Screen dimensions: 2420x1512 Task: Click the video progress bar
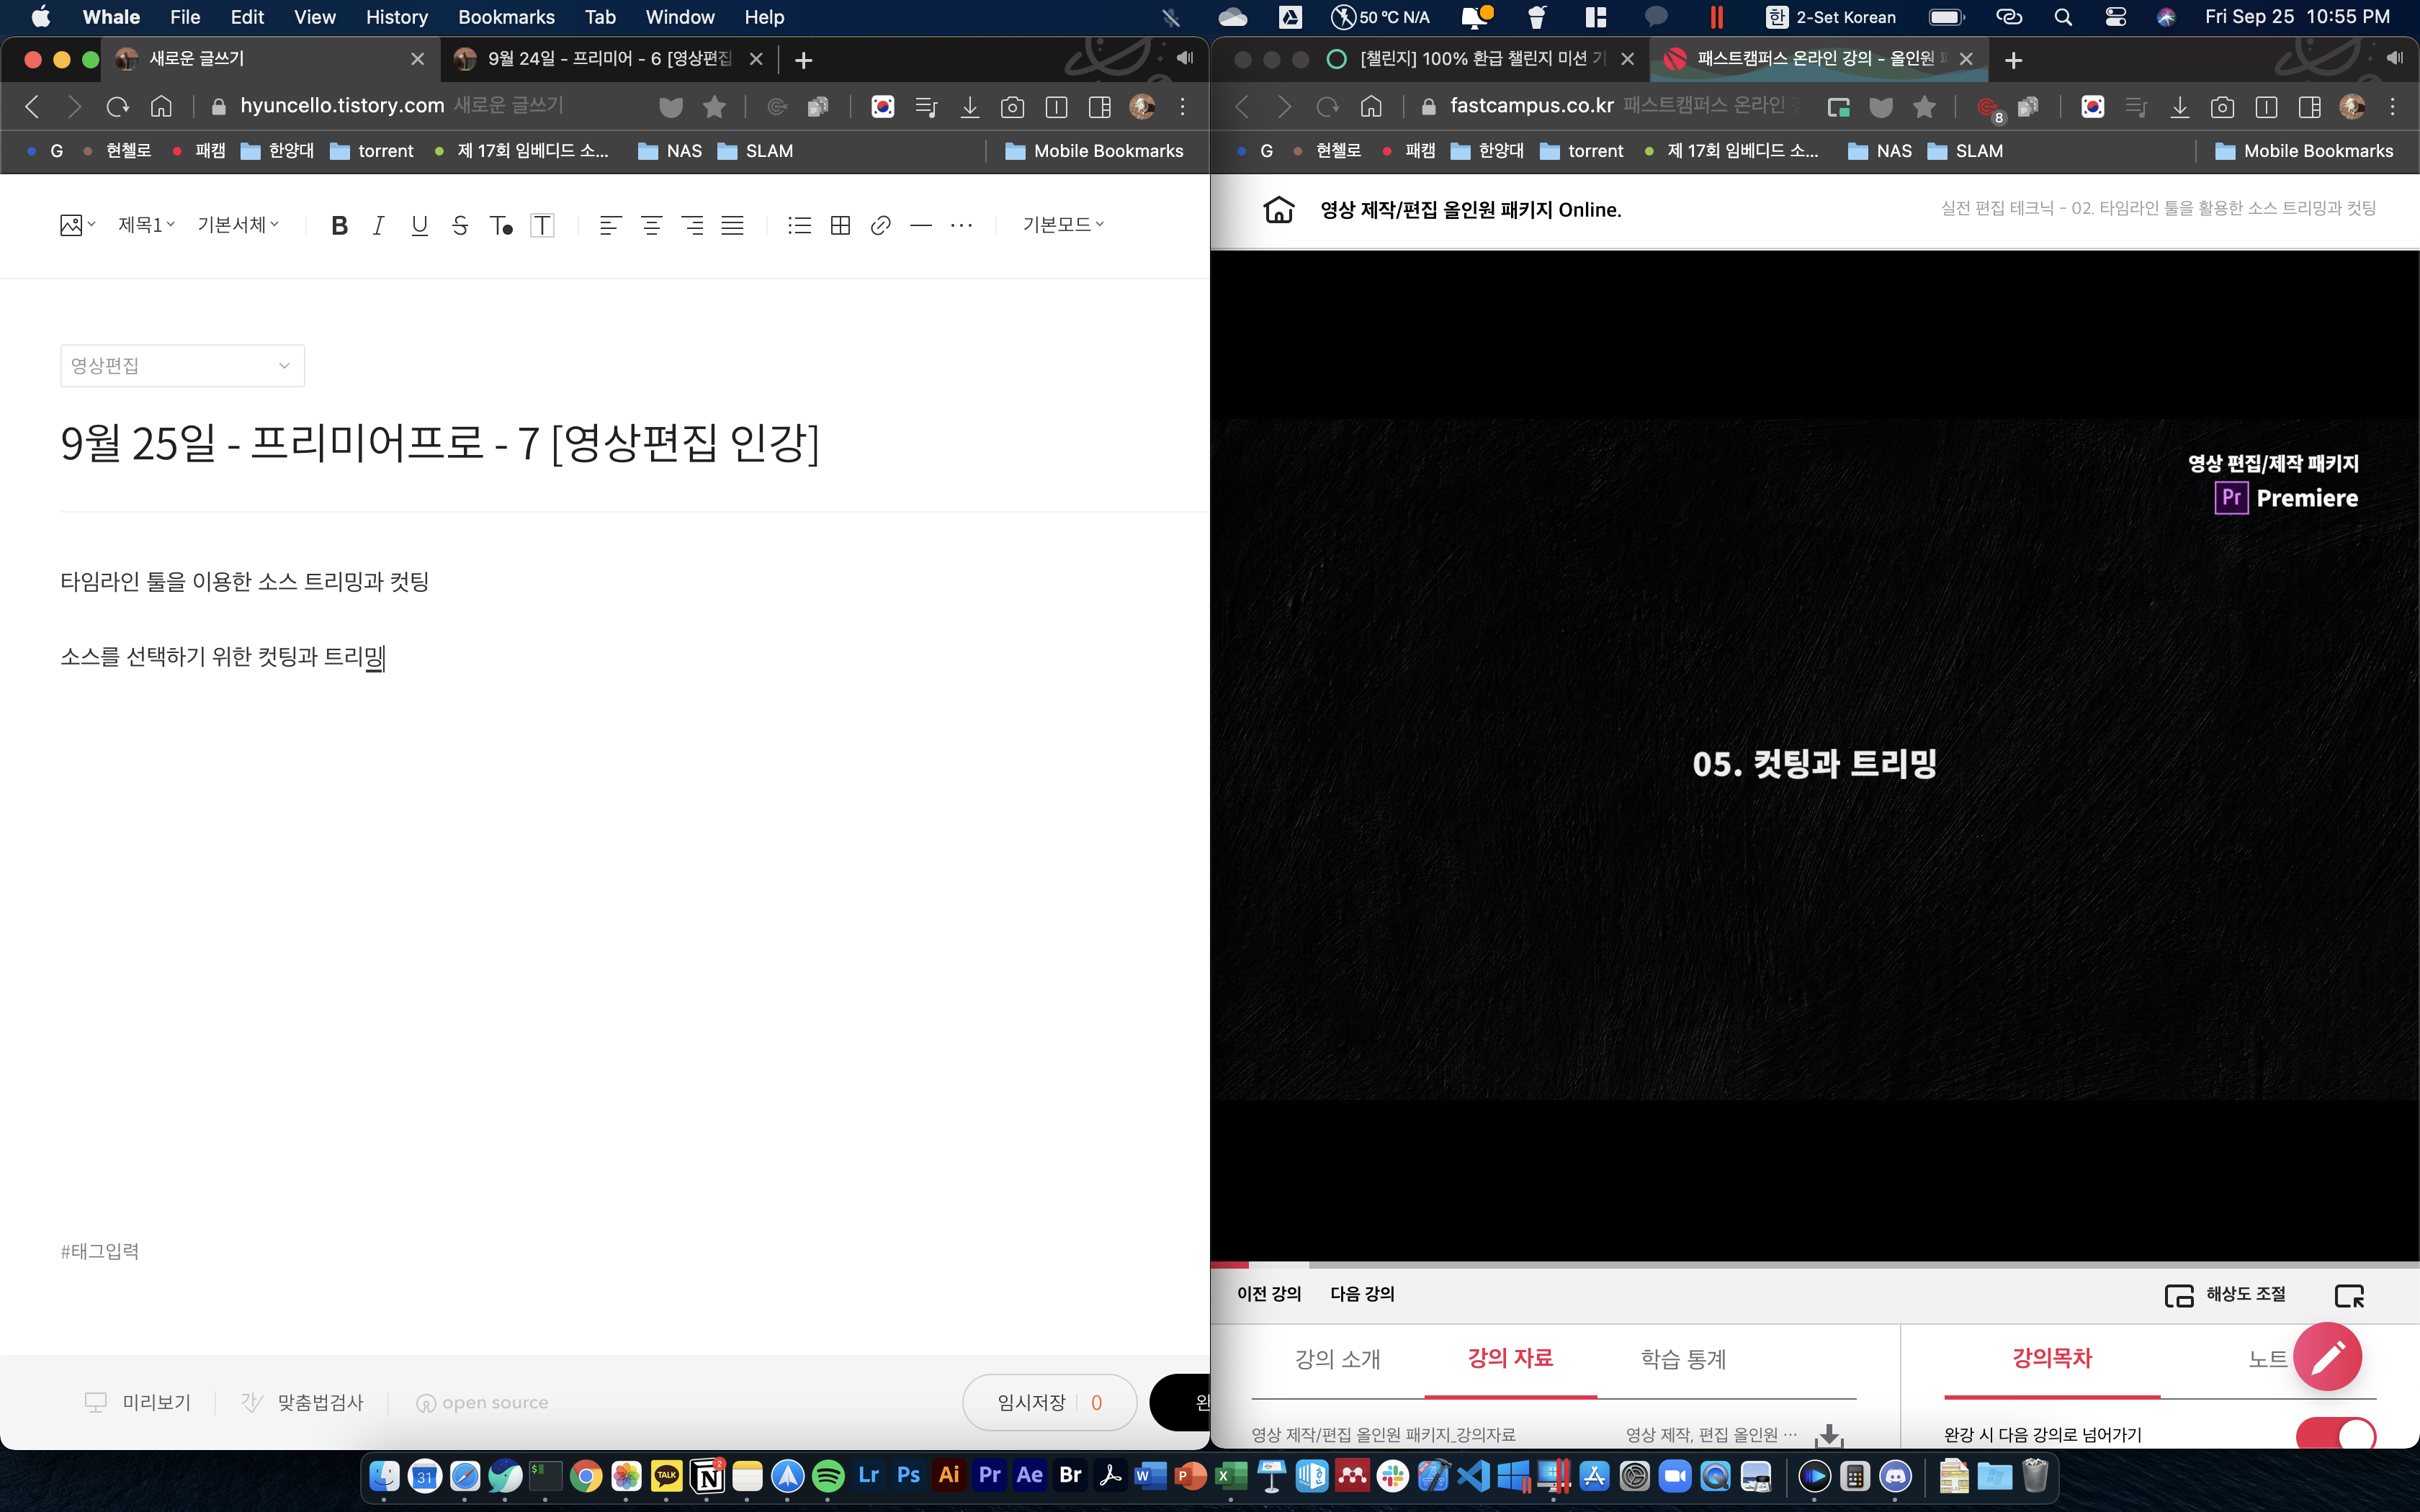[1814, 1265]
